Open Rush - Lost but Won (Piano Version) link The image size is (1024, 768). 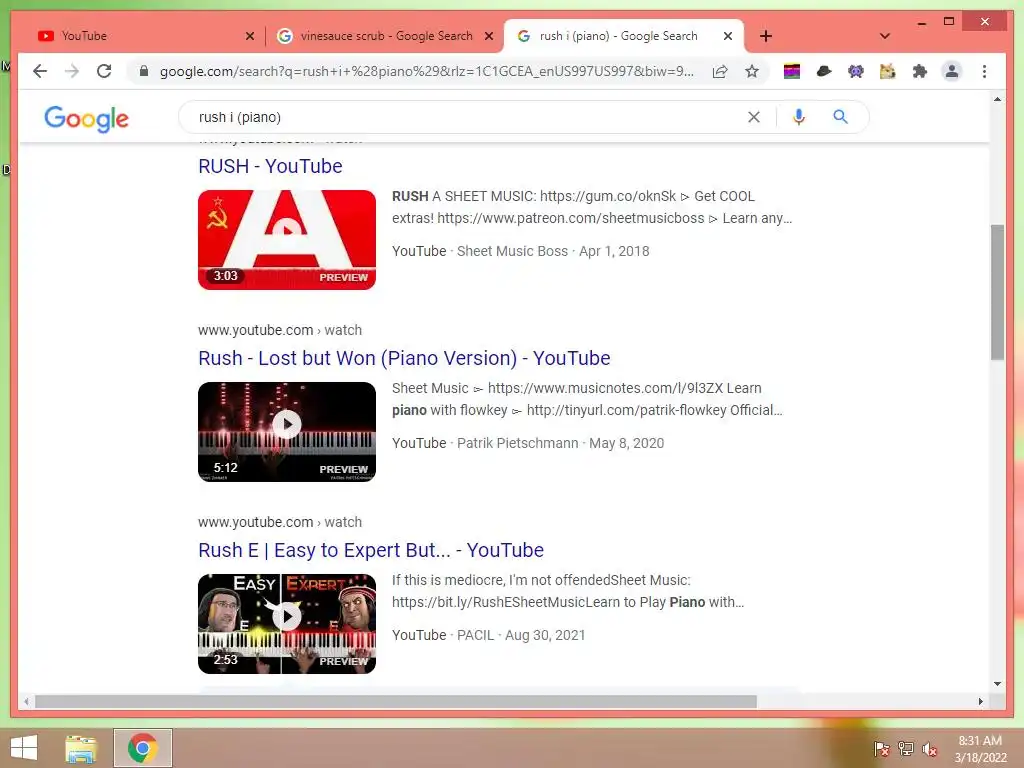(404, 358)
